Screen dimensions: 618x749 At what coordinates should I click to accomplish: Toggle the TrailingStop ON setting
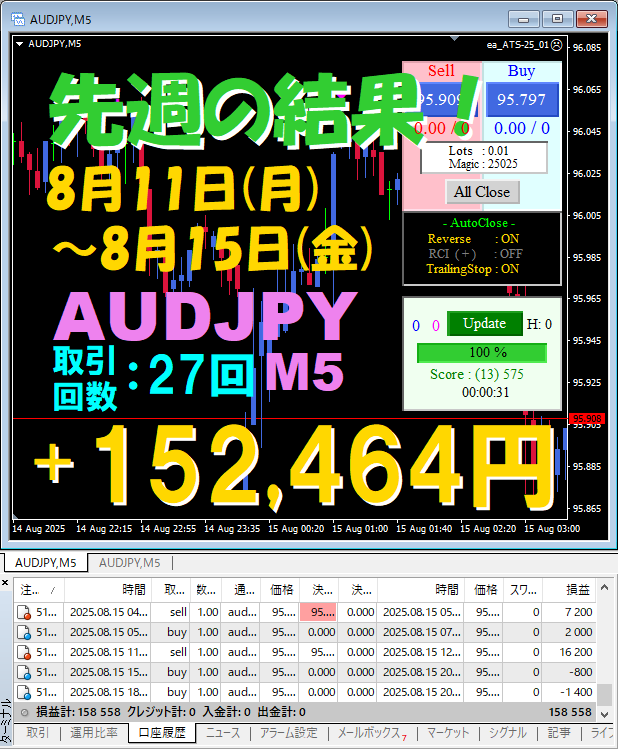click(472, 269)
